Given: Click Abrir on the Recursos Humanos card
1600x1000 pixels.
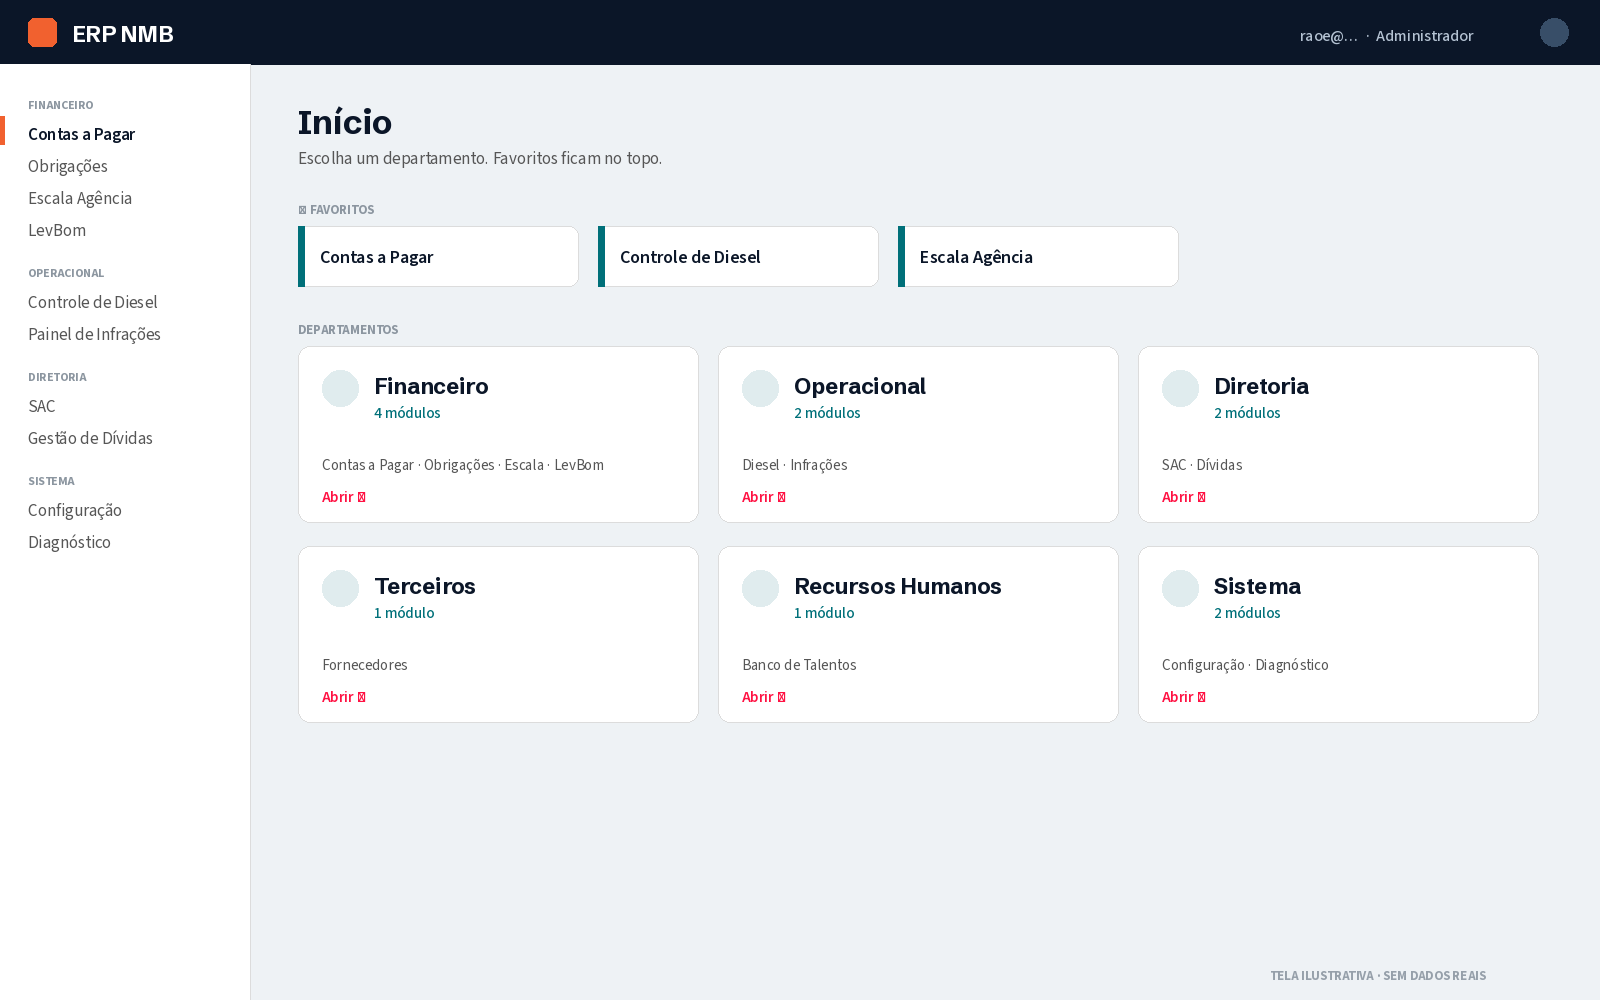Looking at the screenshot, I should pos(764,697).
